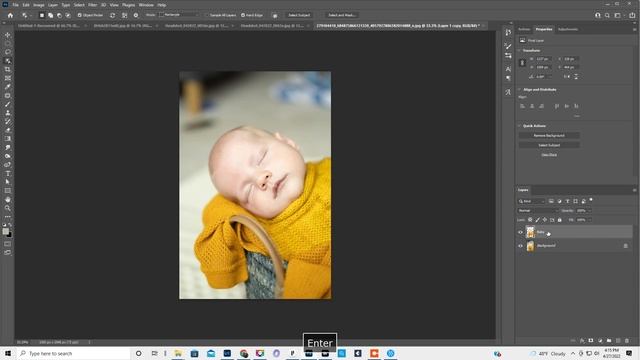Select the Horizontal Type tool
Screen dimensions: 640x360
(8, 173)
